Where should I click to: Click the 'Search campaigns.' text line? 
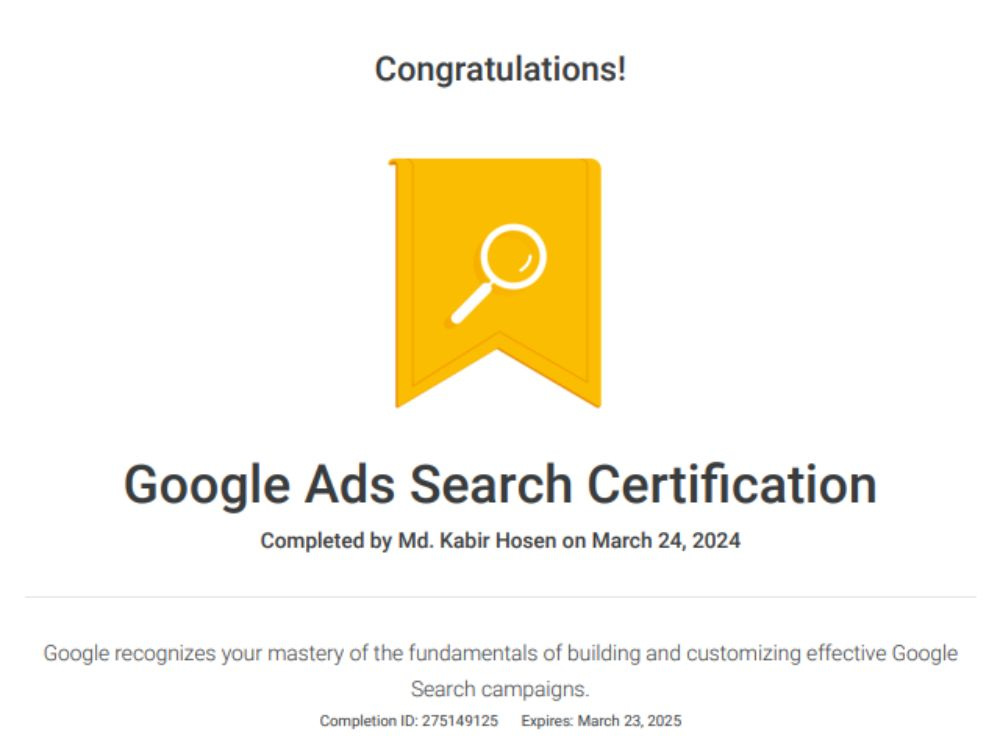click(501, 689)
